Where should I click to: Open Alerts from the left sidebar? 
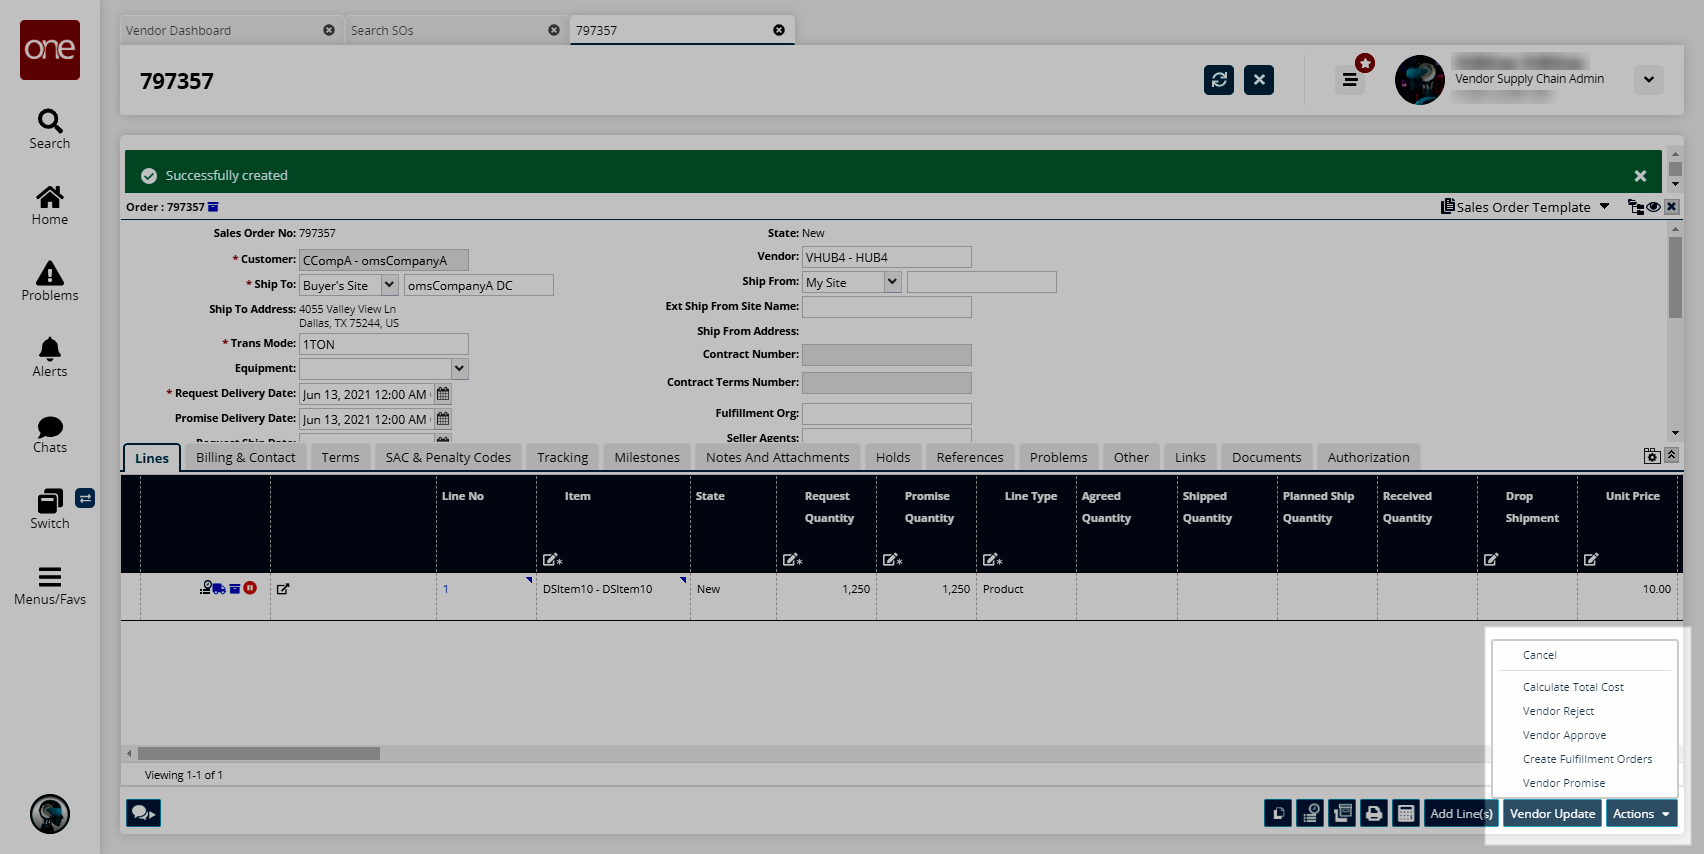pyautogui.click(x=50, y=357)
